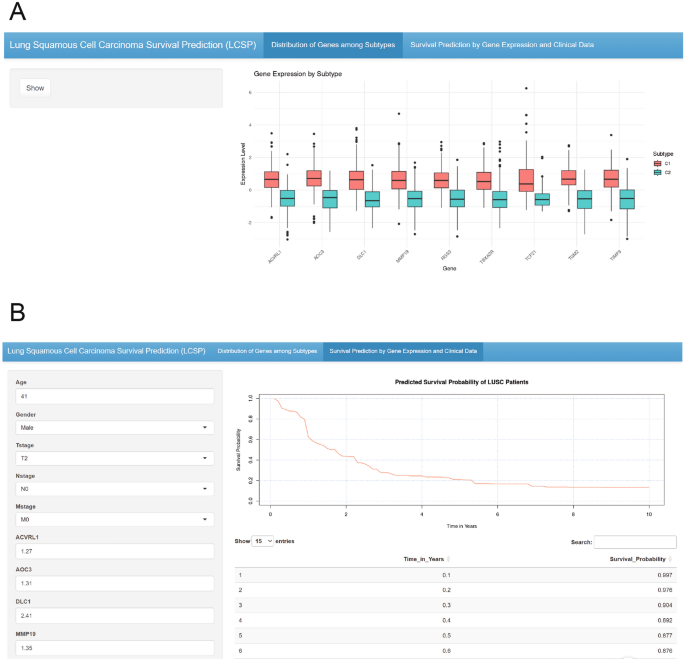Viewport: 685px width, 661px height.
Task: Sort by the Survival_Probability column icon
Action: [x=671, y=559]
